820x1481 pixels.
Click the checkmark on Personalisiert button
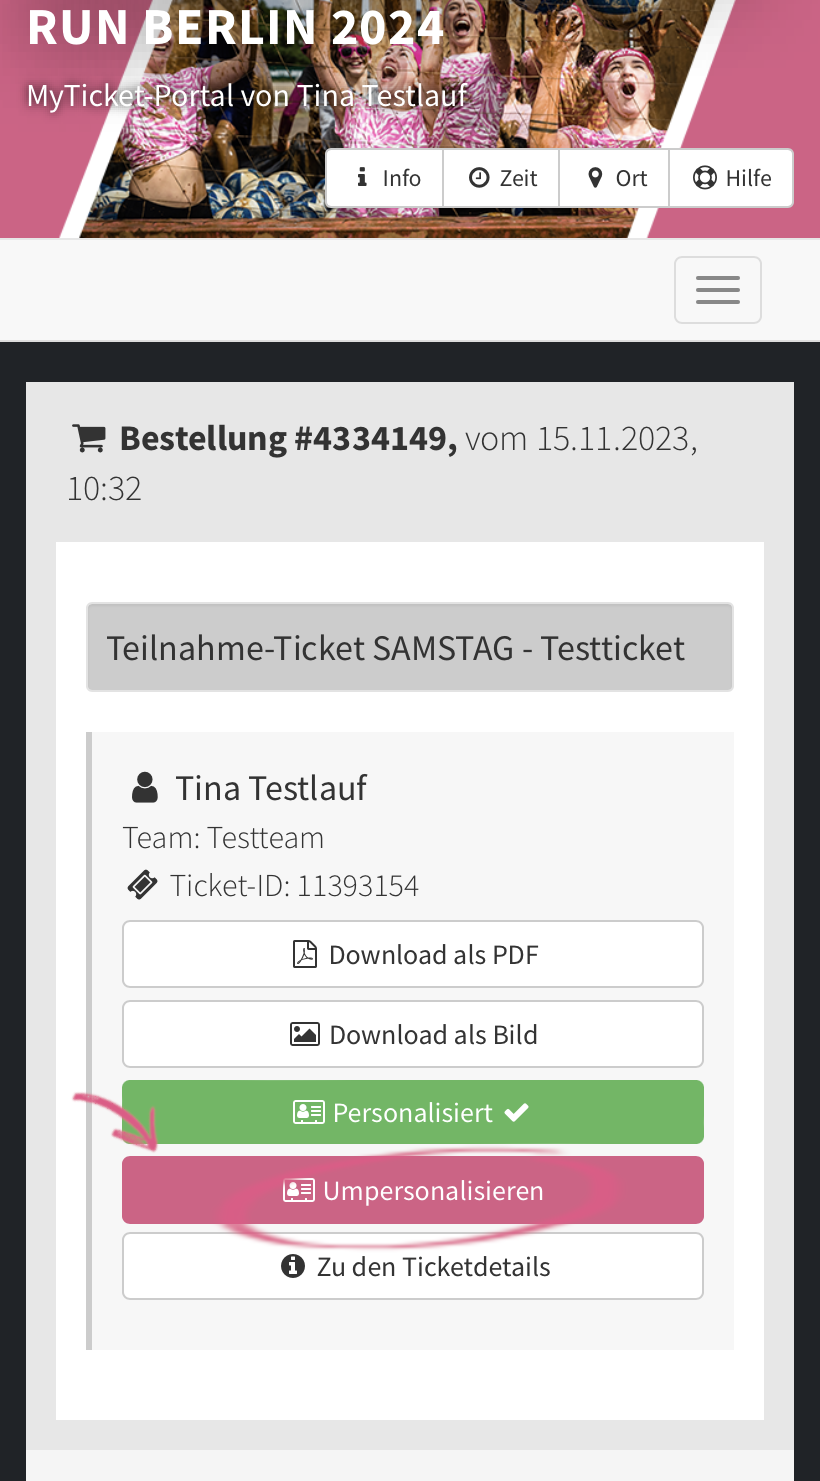516,1112
